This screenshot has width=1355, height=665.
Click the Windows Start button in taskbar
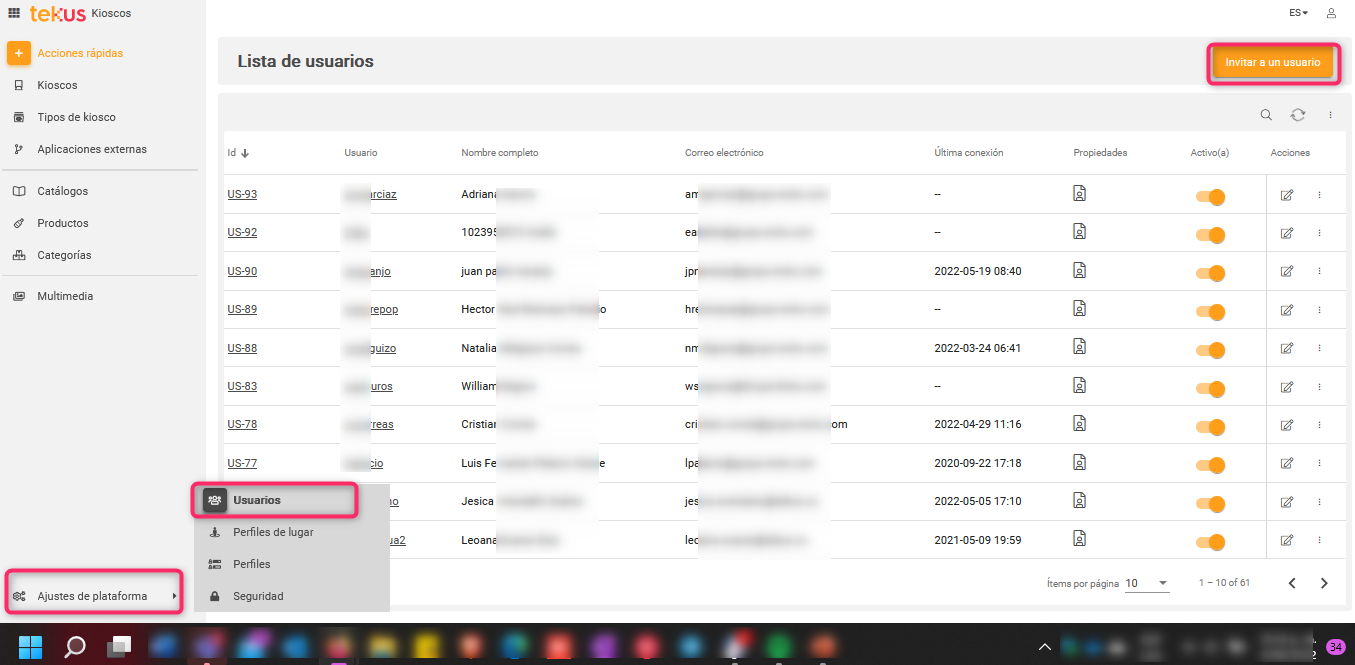tap(30, 646)
